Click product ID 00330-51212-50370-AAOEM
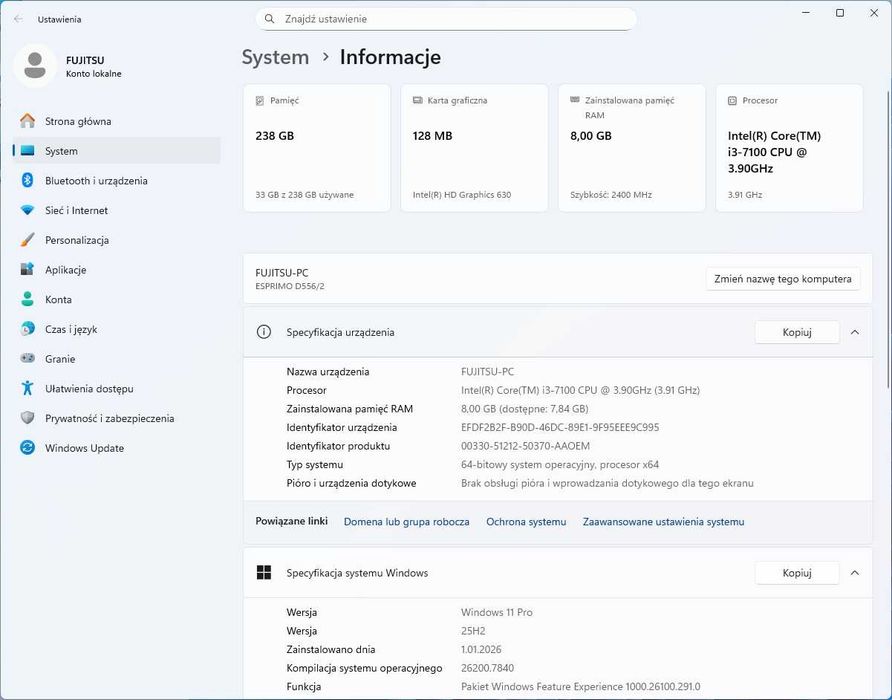Viewport: 892px width, 700px height. pyautogui.click(x=525, y=446)
